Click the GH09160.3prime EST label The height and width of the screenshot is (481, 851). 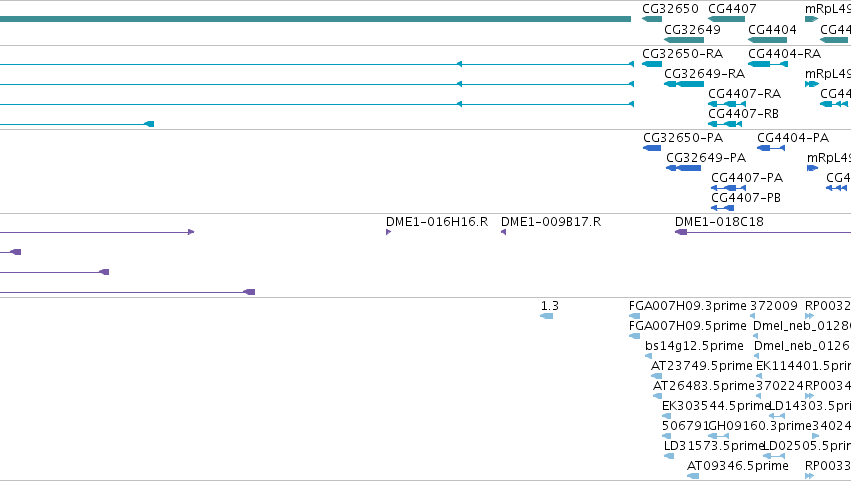760,426
